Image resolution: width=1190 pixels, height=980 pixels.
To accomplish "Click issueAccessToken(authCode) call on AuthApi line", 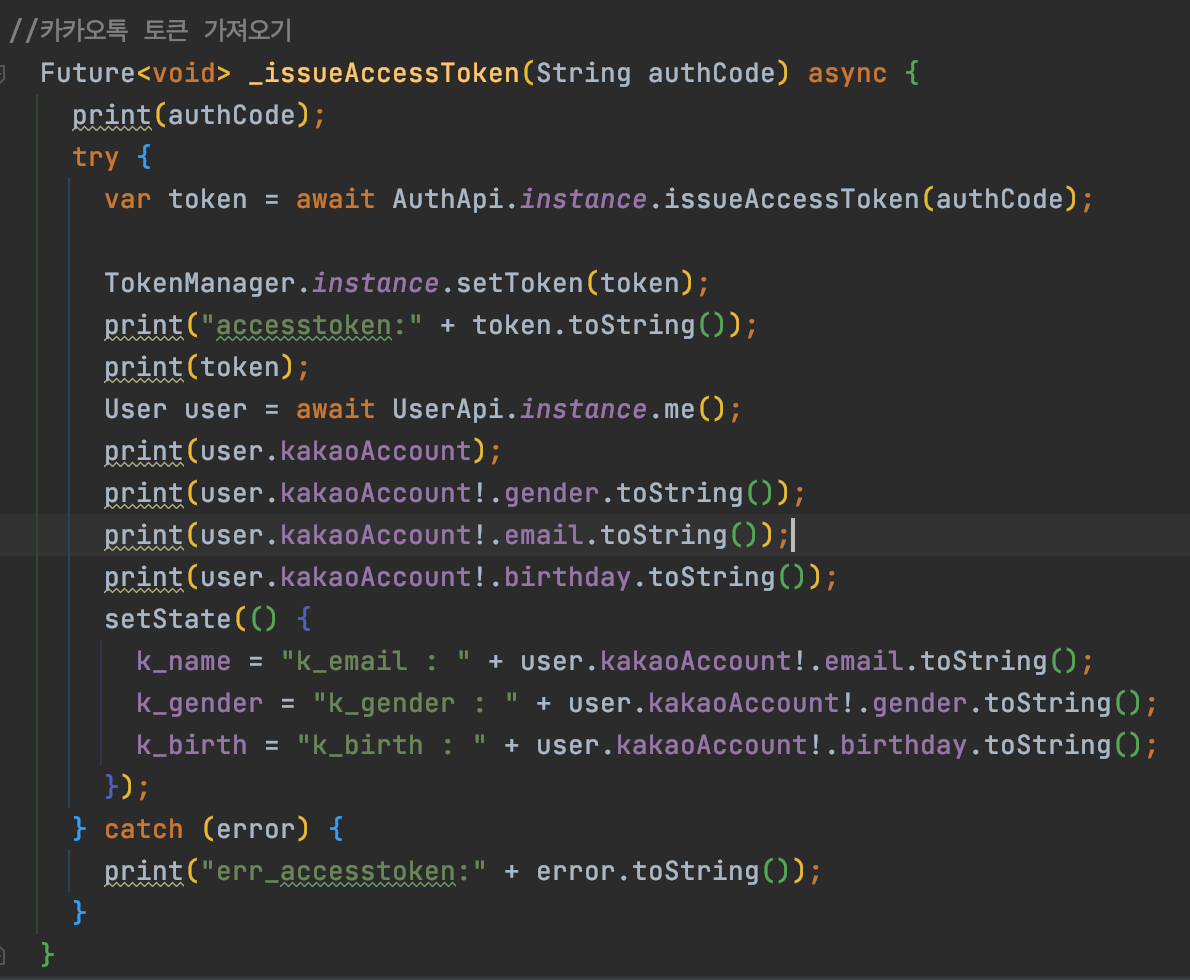I will [871, 199].
